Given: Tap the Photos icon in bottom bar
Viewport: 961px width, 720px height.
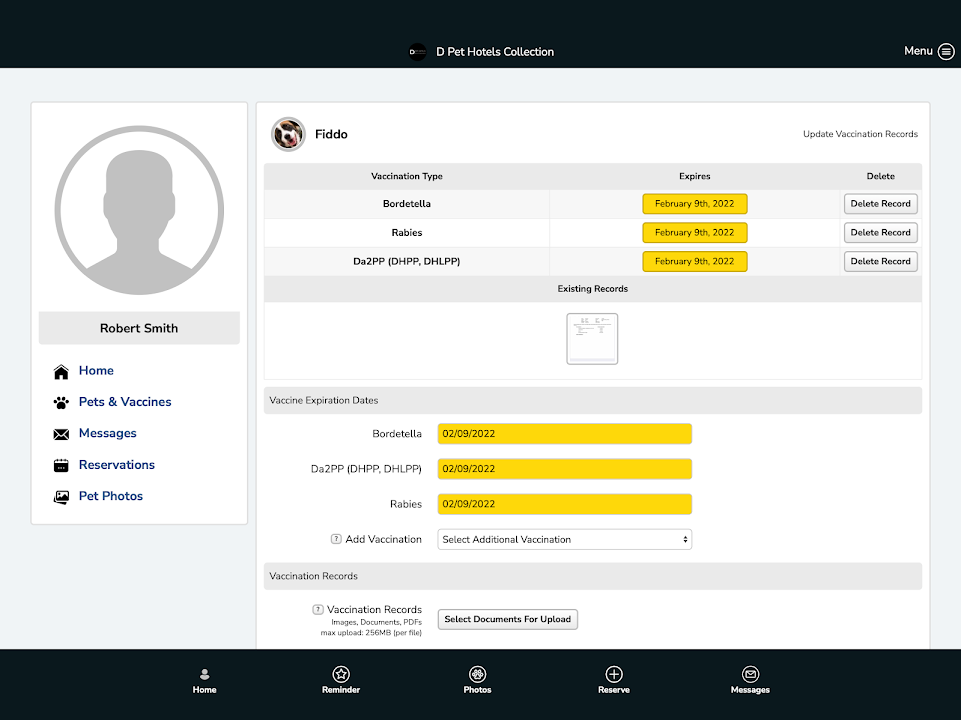Looking at the screenshot, I should 478,674.
